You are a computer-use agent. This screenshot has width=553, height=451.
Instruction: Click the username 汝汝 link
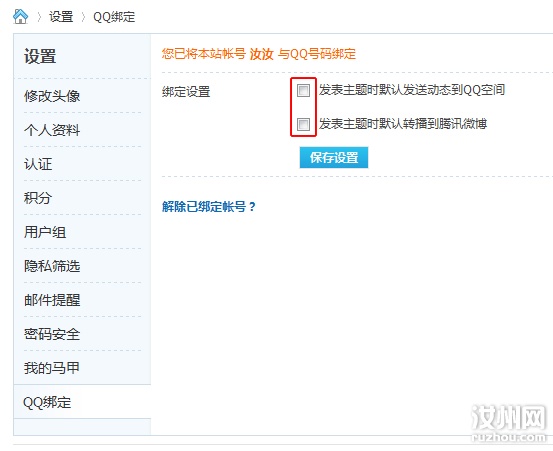pyautogui.click(x=261, y=54)
